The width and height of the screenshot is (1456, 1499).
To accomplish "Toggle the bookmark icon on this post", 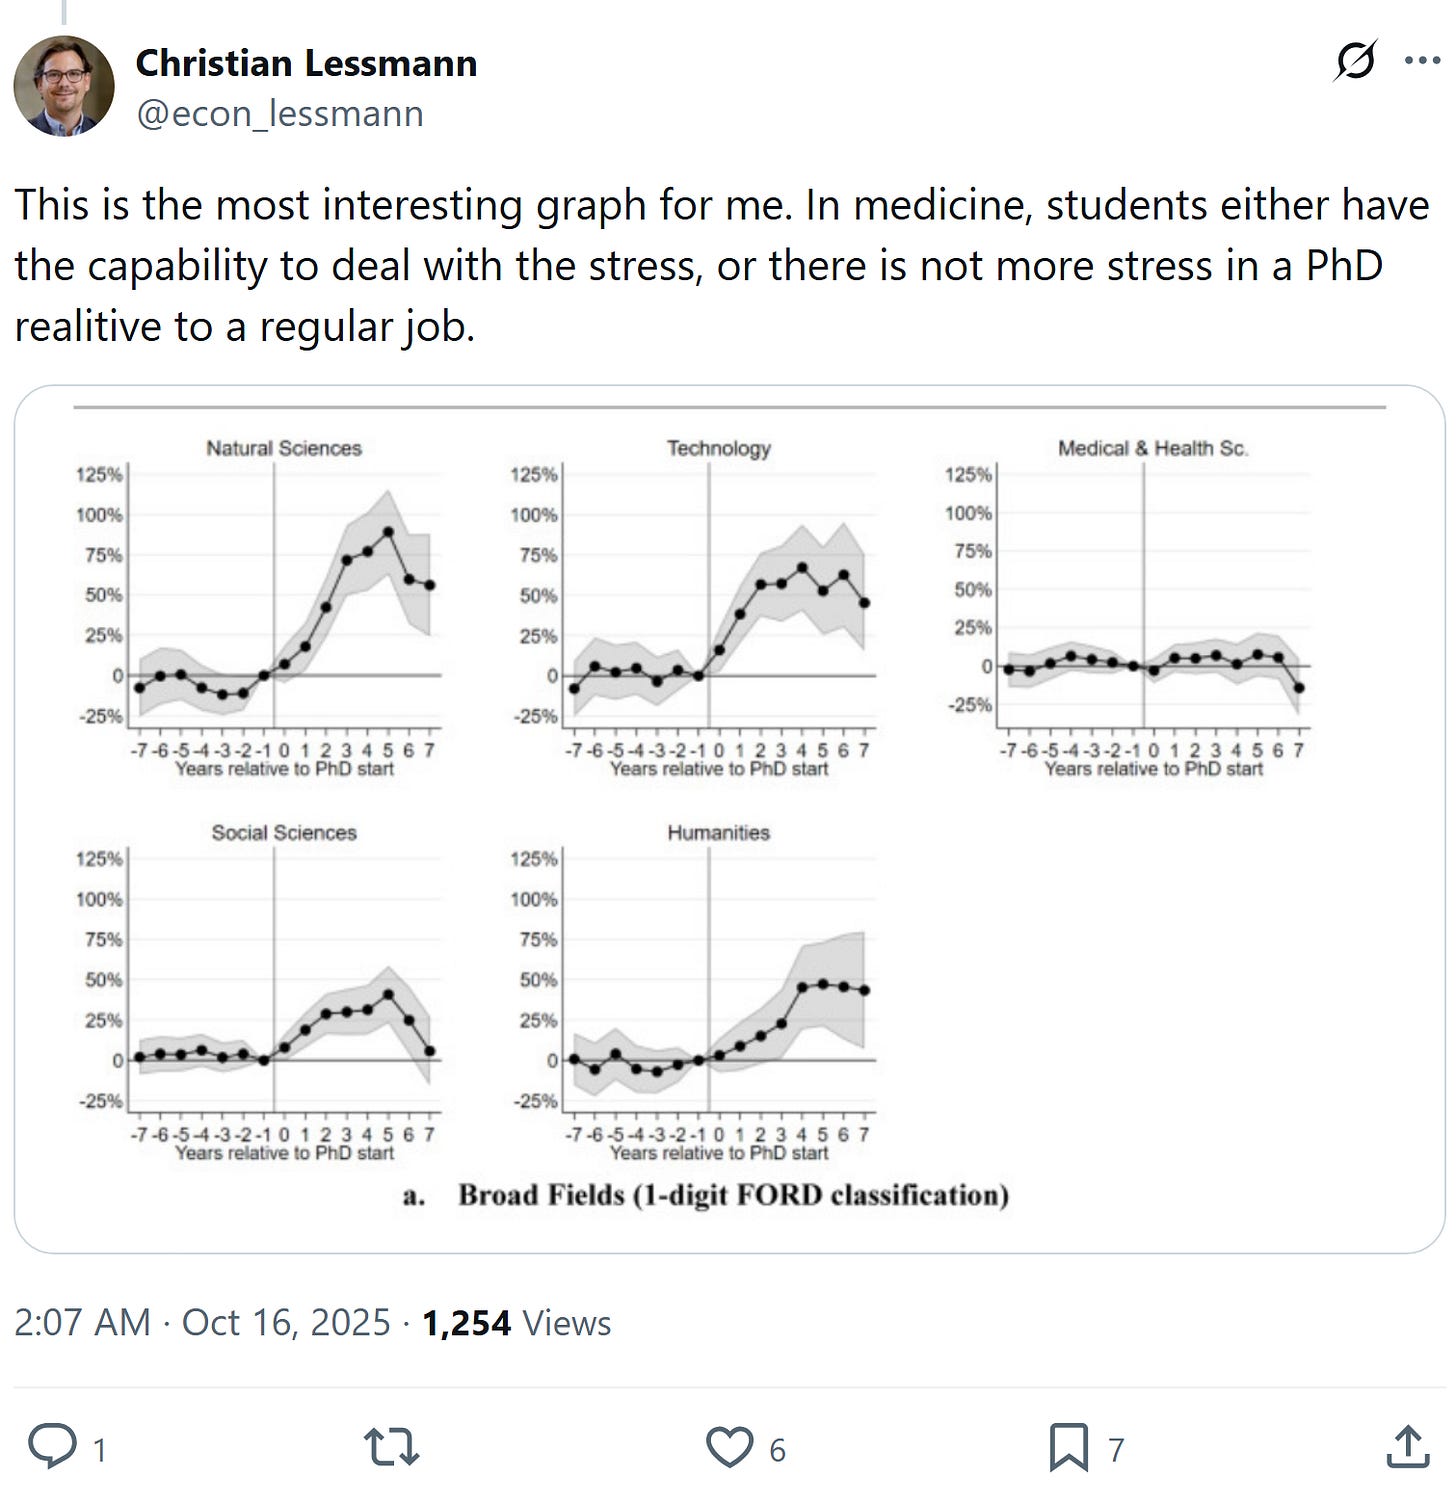I will (1068, 1447).
